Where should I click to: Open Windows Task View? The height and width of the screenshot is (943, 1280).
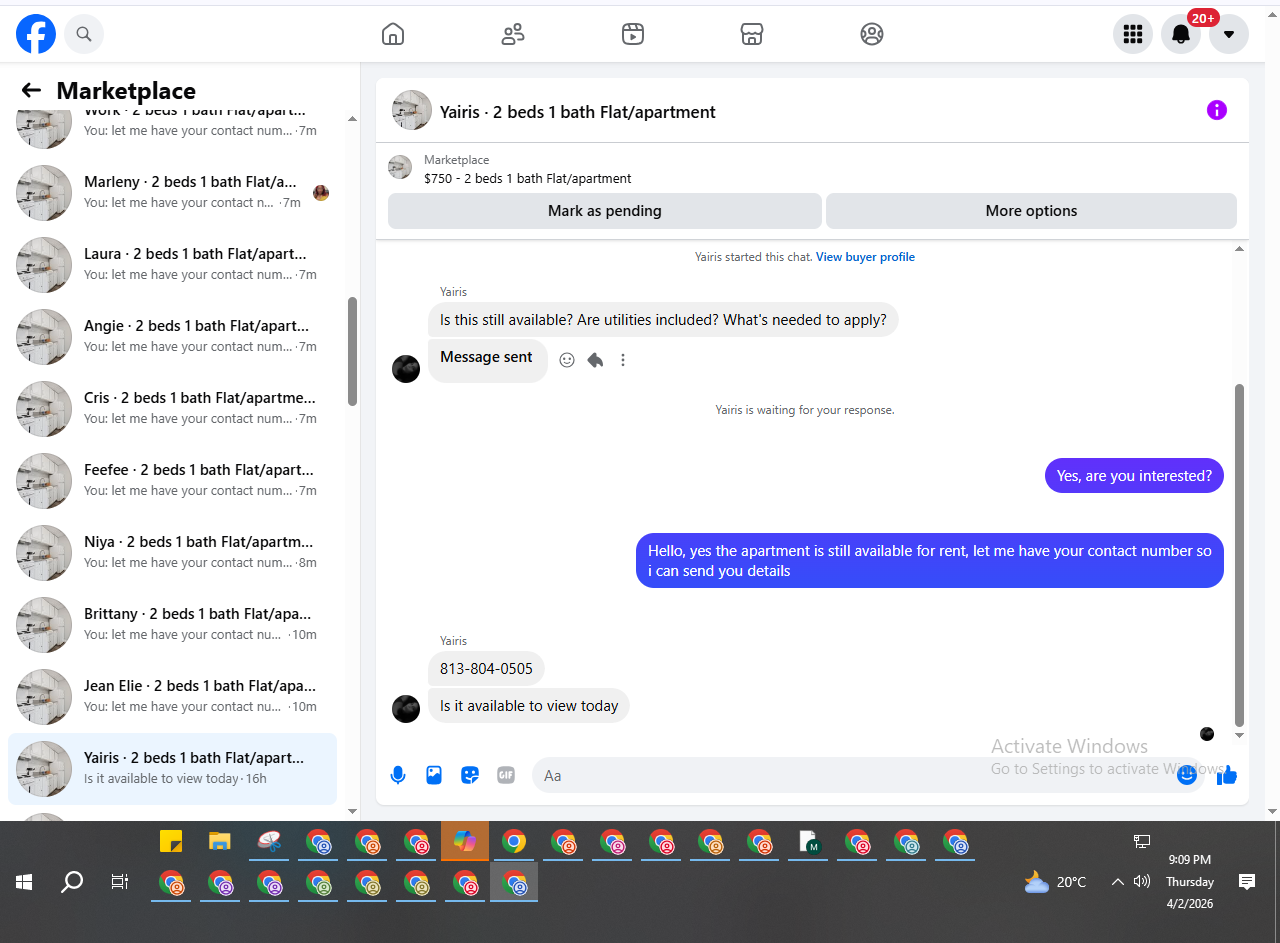click(120, 882)
